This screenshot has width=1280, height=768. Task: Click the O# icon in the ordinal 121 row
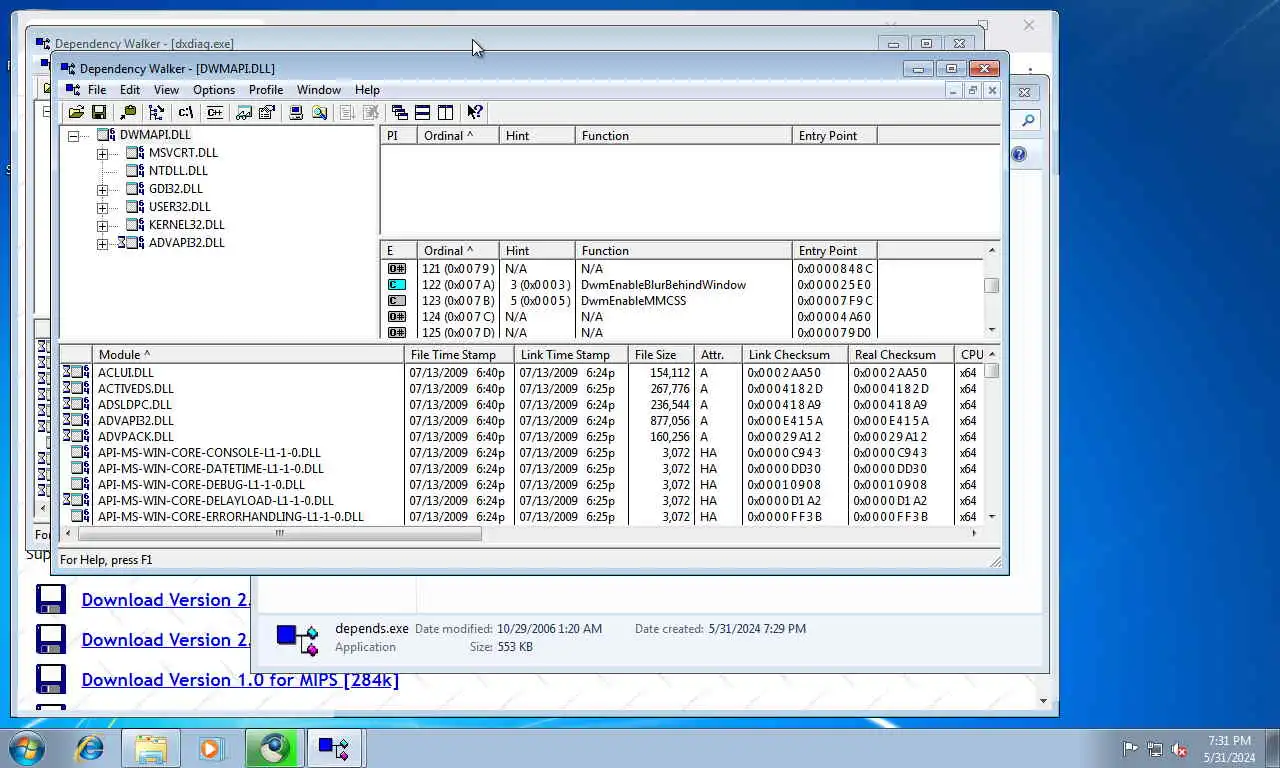[397, 269]
